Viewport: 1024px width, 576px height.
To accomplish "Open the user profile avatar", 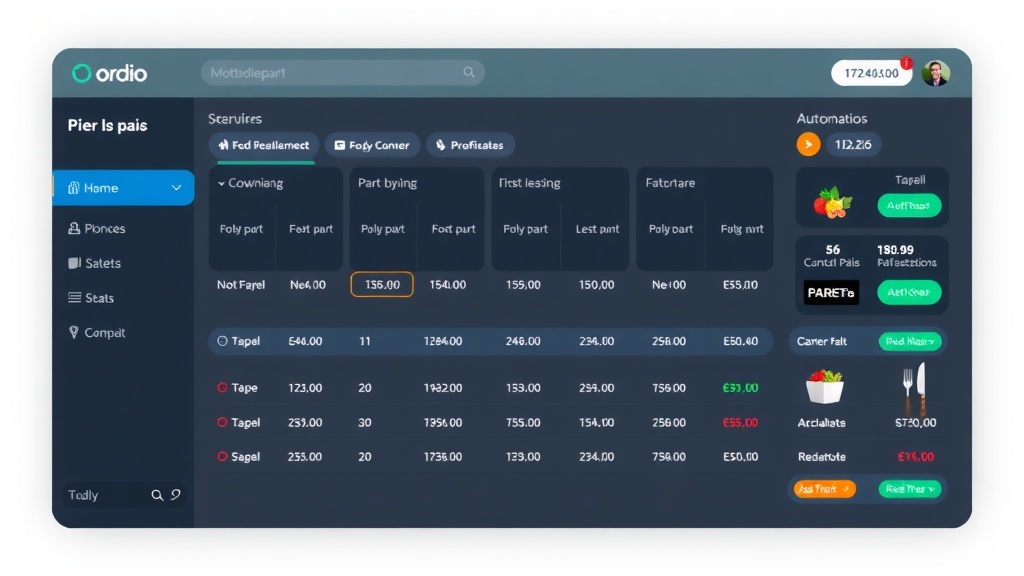I will (x=935, y=73).
